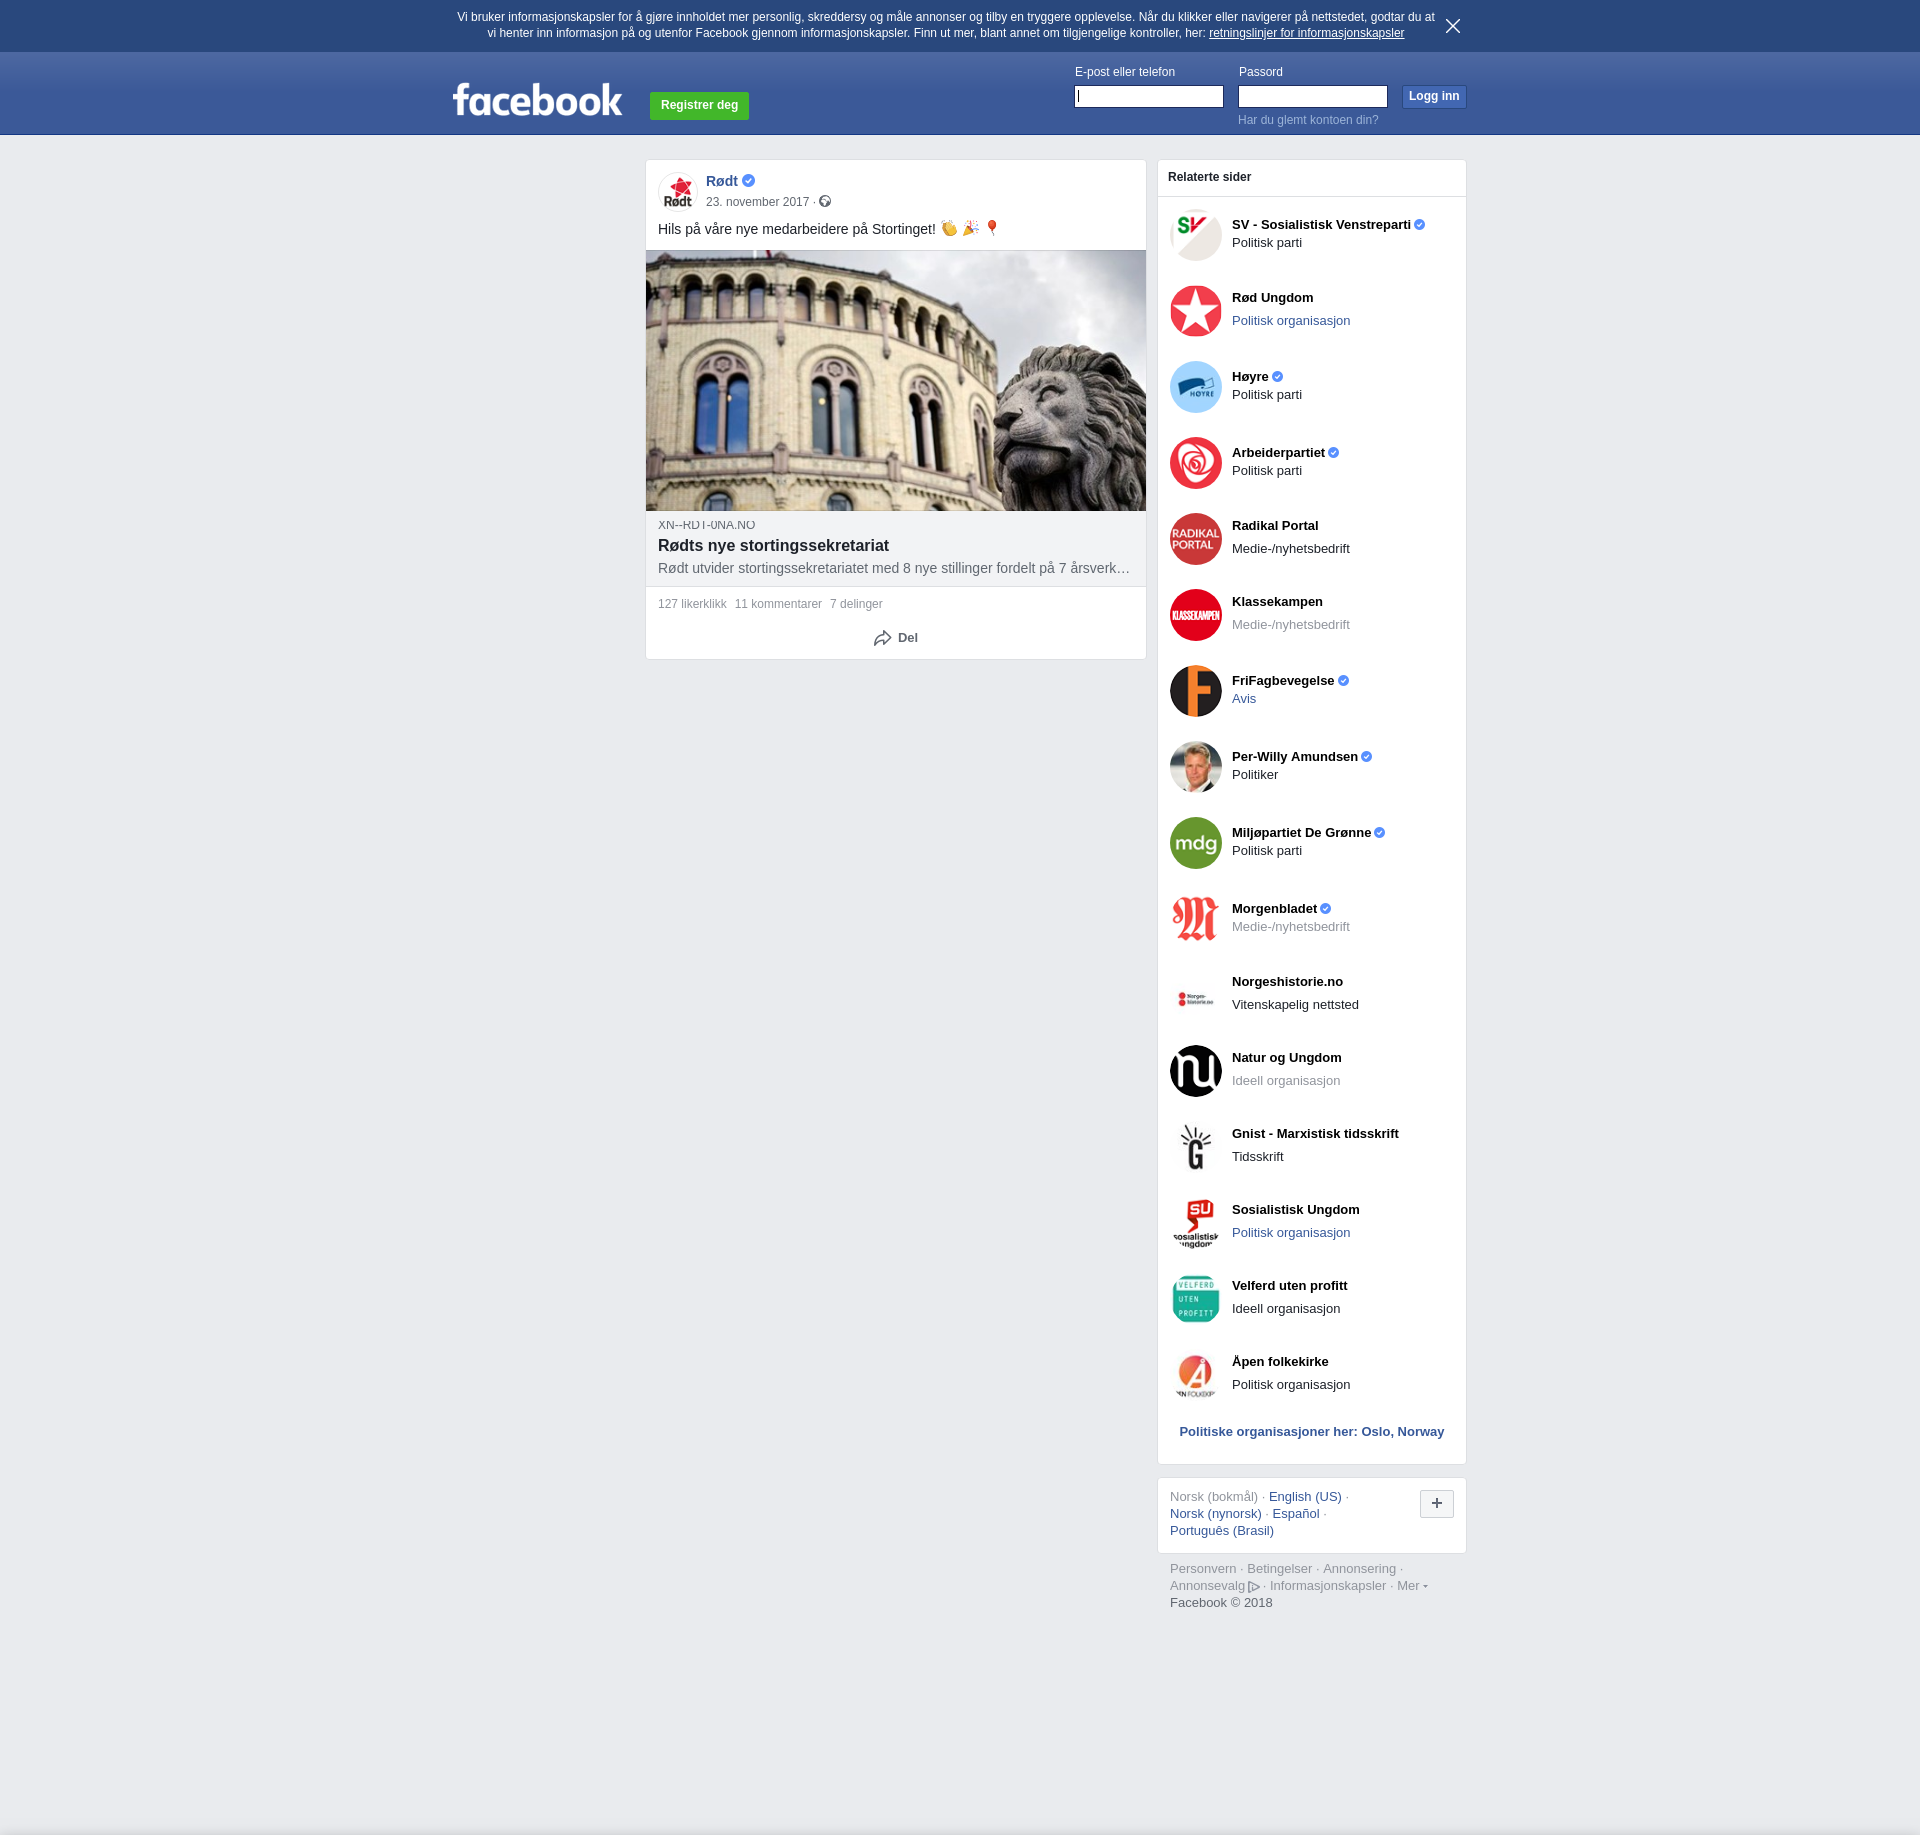
Task: Focus the E-post eller telefon field
Action: (1149, 96)
